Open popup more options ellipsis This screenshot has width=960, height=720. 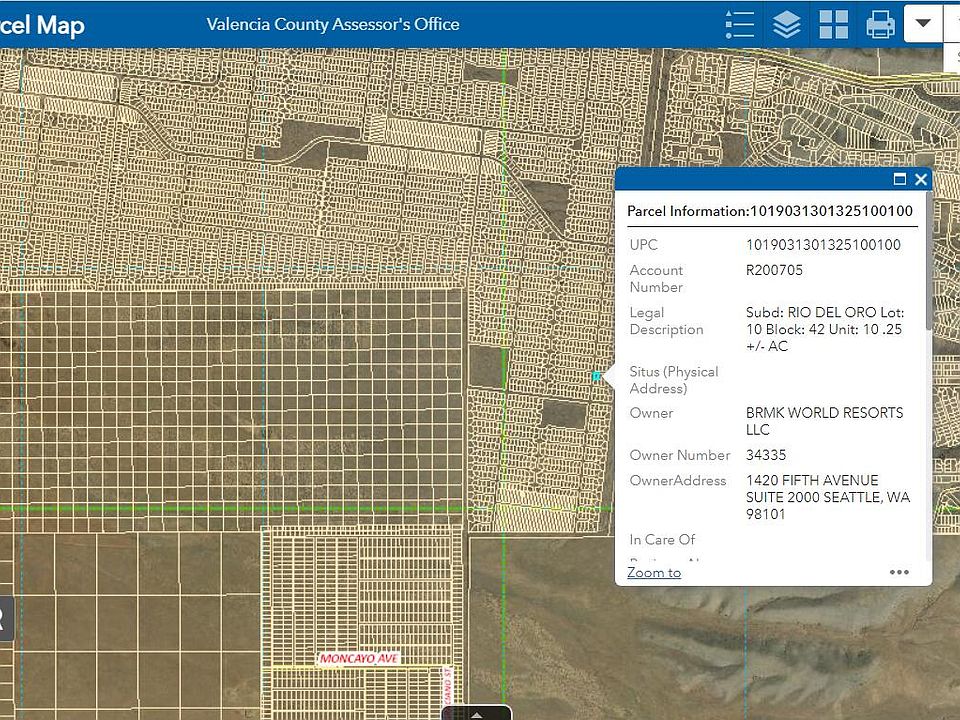point(899,572)
